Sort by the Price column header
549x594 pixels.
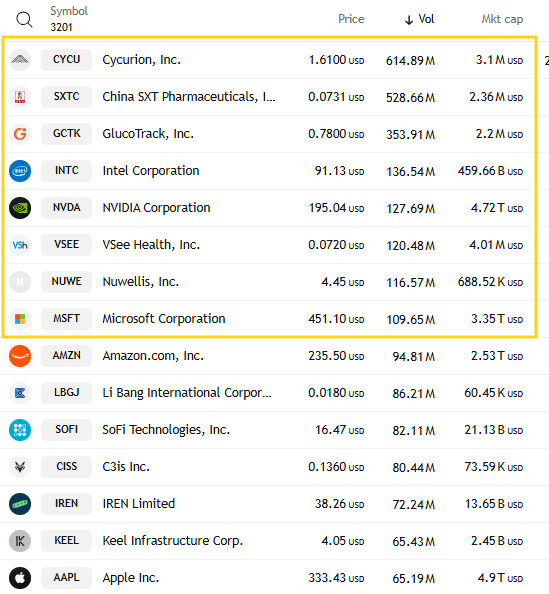(x=351, y=19)
